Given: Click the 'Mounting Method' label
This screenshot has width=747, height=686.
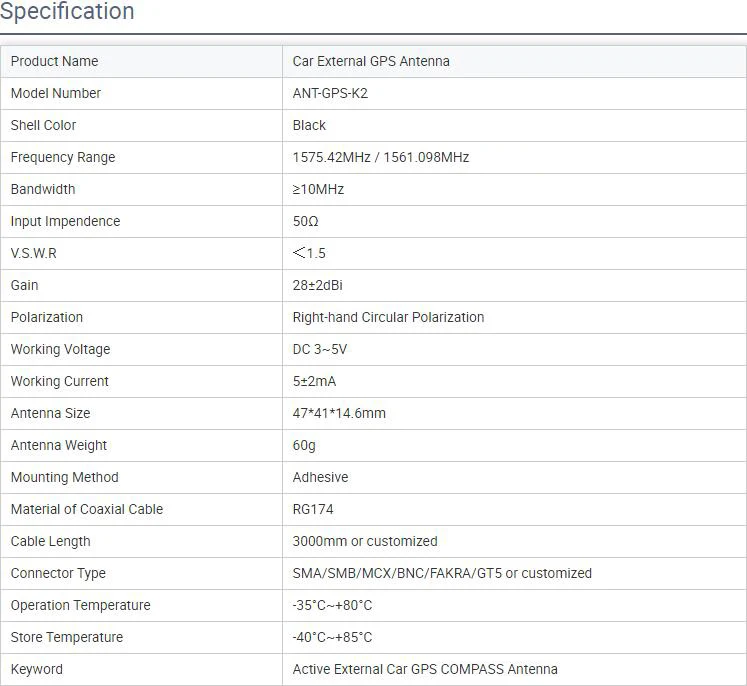Looking at the screenshot, I should pyautogui.click(x=64, y=477).
